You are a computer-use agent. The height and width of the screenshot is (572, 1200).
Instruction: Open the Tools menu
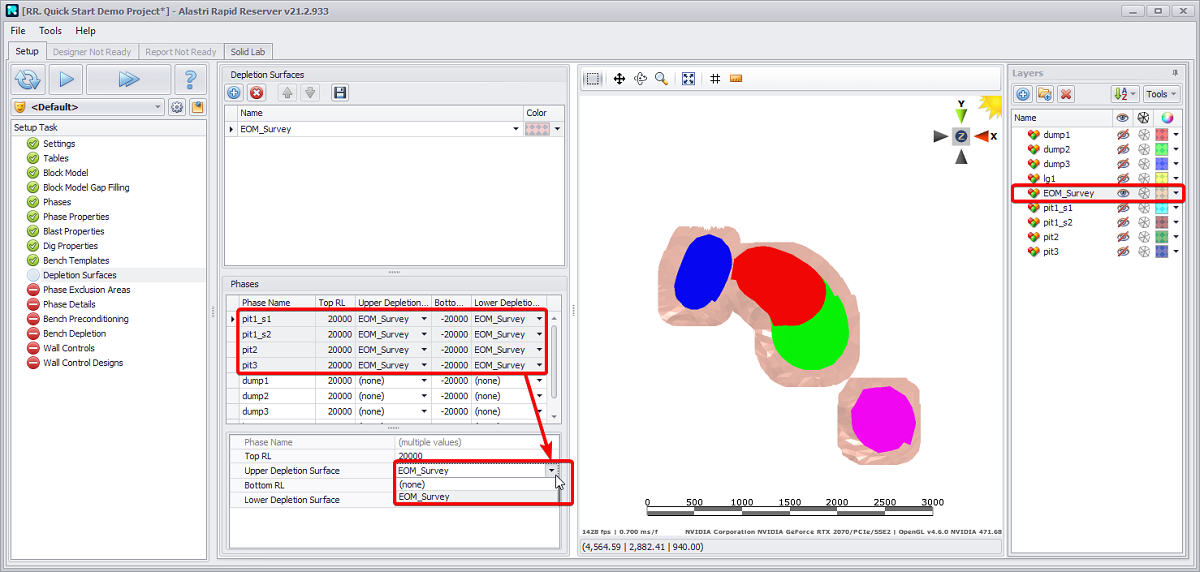pyautogui.click(x=50, y=31)
